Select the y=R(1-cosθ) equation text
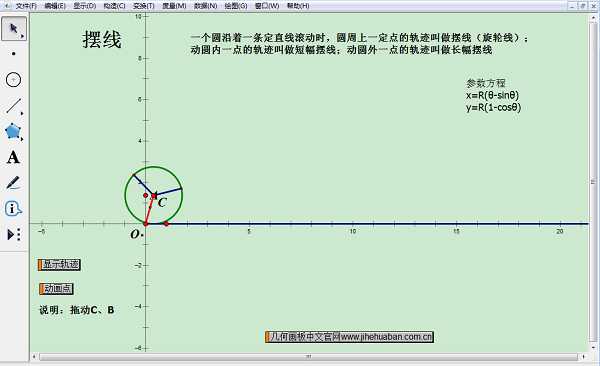The height and width of the screenshot is (366, 600). tap(493, 107)
